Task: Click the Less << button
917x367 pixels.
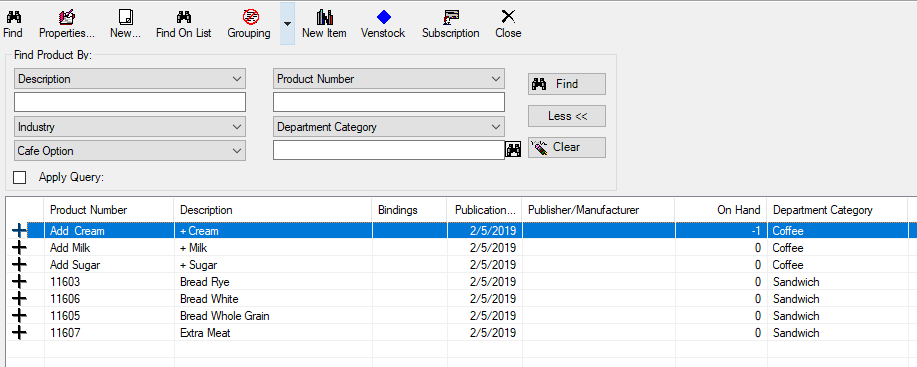Action: [567, 116]
